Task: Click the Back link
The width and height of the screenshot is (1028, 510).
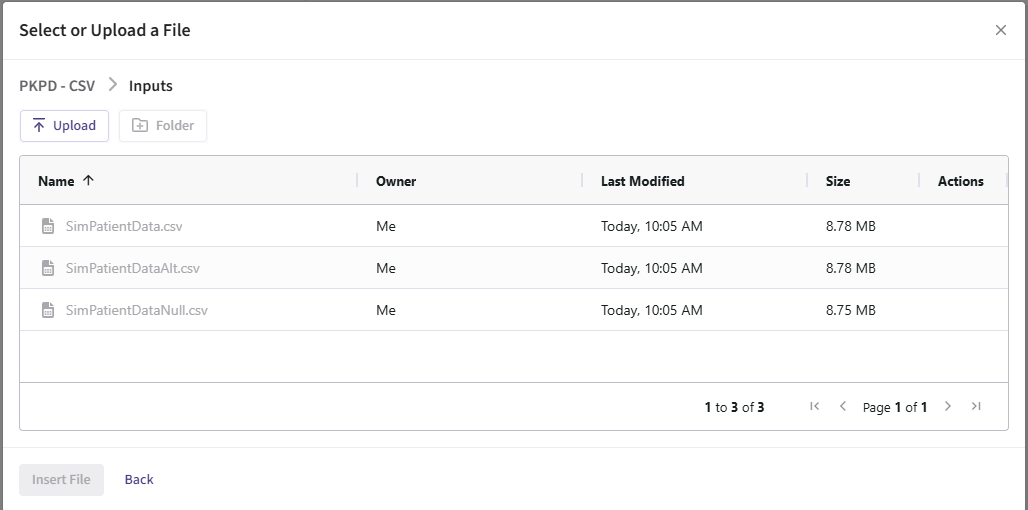Action: tap(139, 480)
